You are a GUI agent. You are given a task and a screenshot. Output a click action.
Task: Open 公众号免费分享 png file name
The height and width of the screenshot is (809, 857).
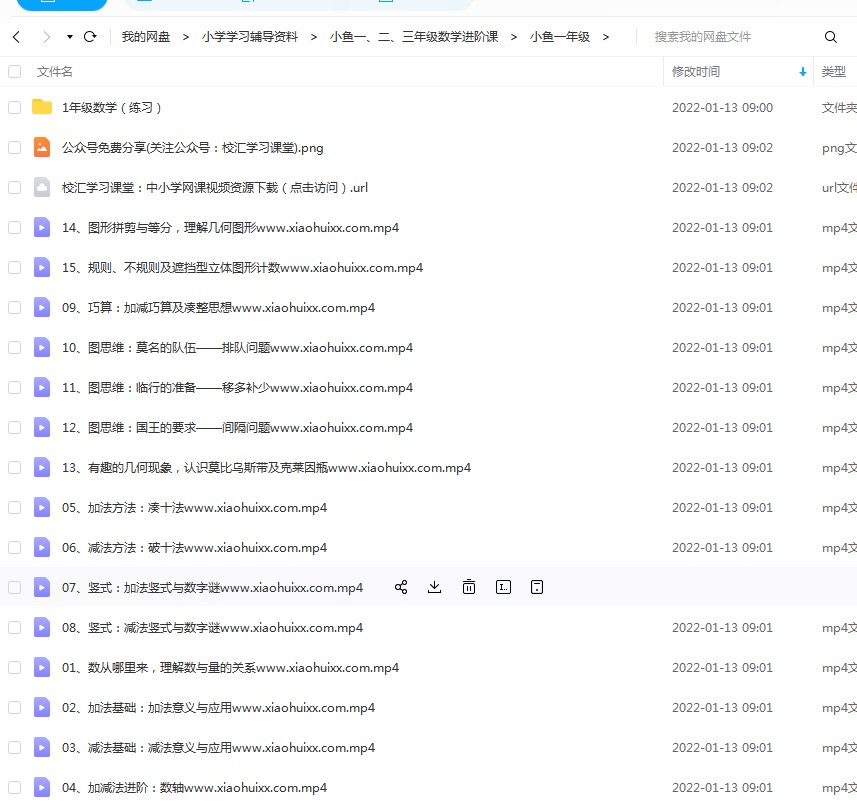tap(192, 148)
